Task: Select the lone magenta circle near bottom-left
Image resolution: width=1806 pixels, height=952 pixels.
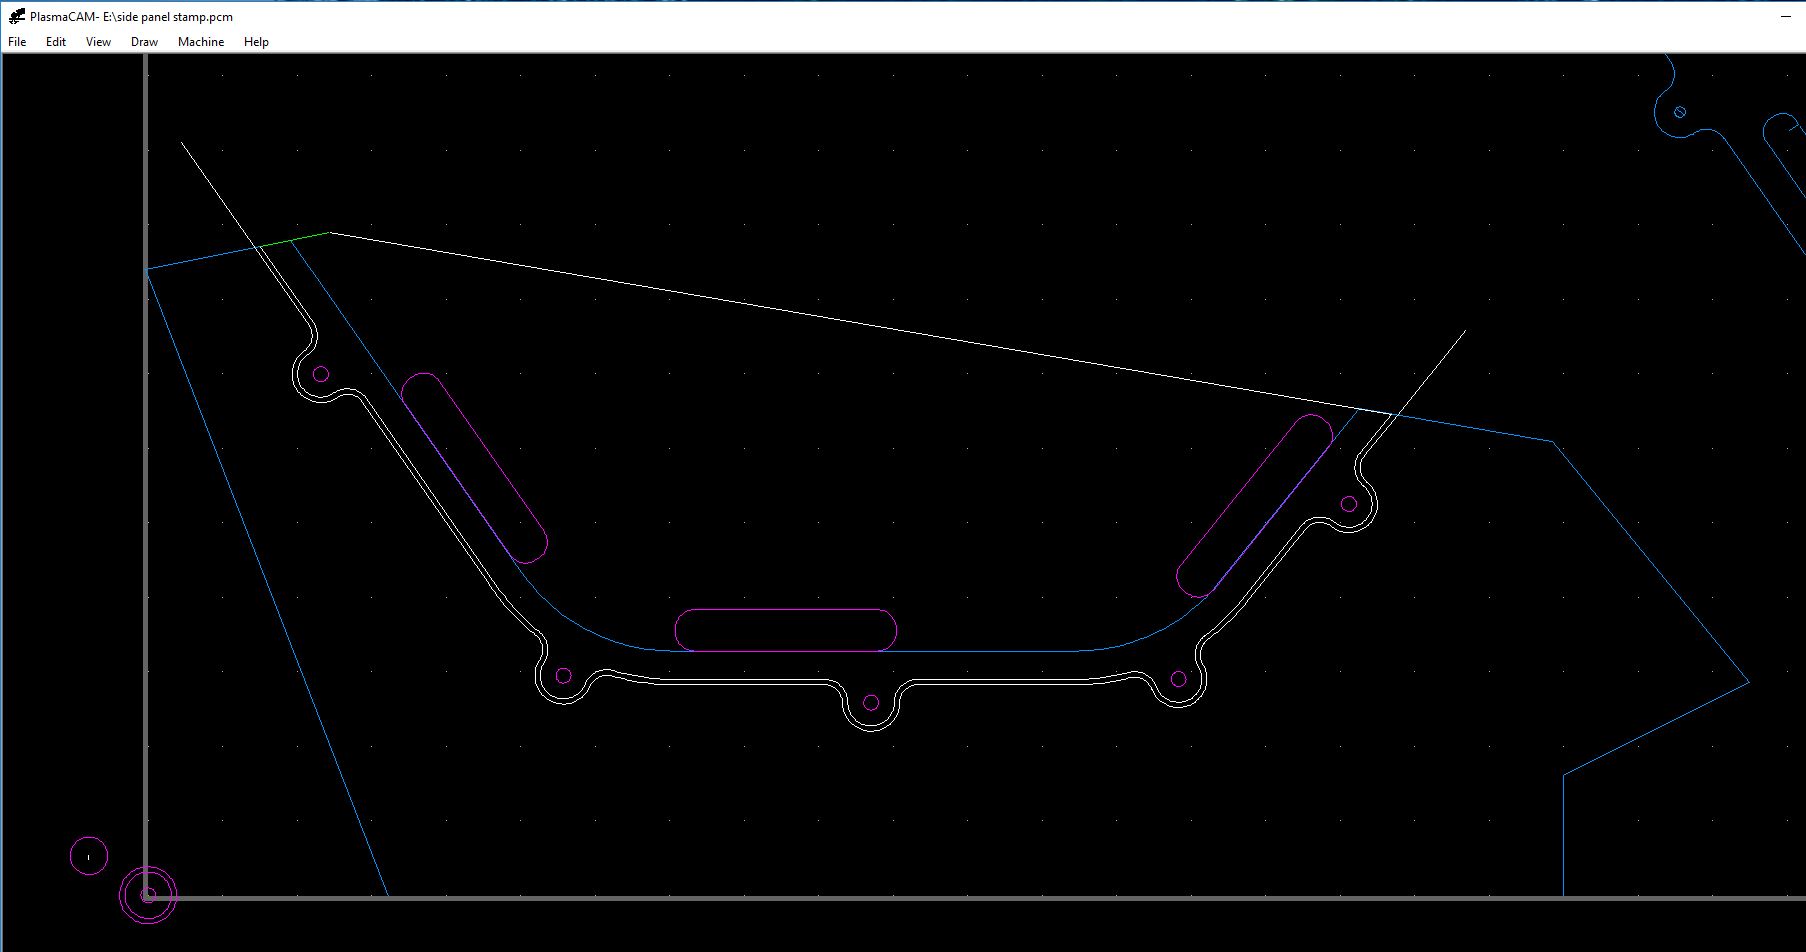Action: (x=89, y=838)
